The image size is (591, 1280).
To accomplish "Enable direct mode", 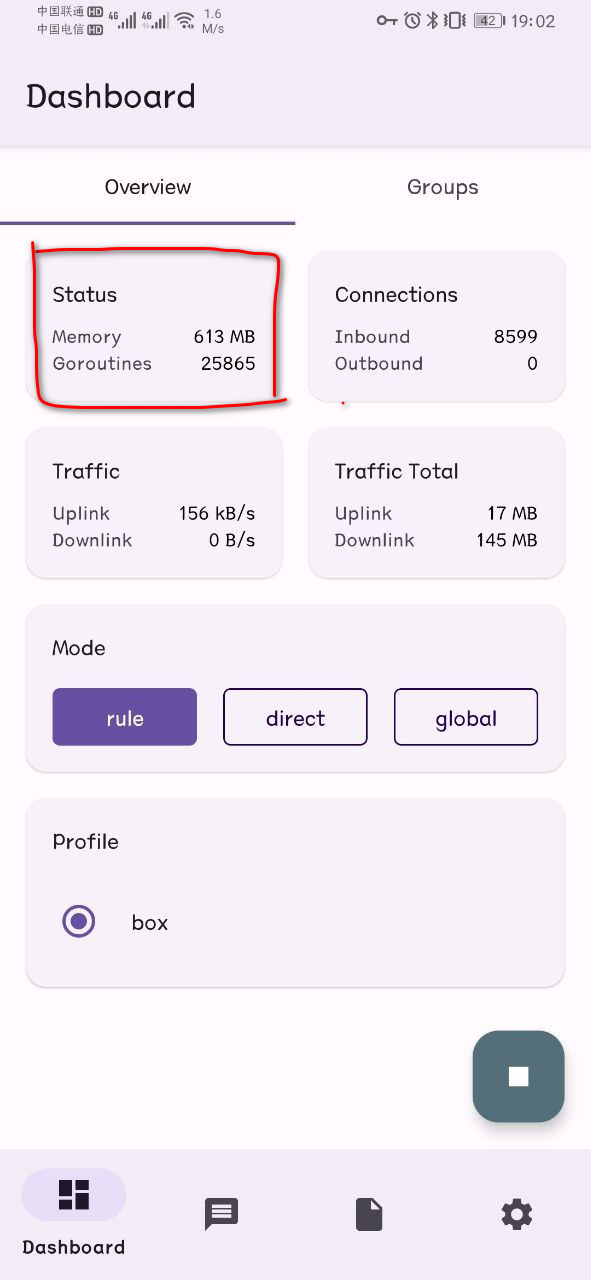I will pyautogui.click(x=295, y=717).
